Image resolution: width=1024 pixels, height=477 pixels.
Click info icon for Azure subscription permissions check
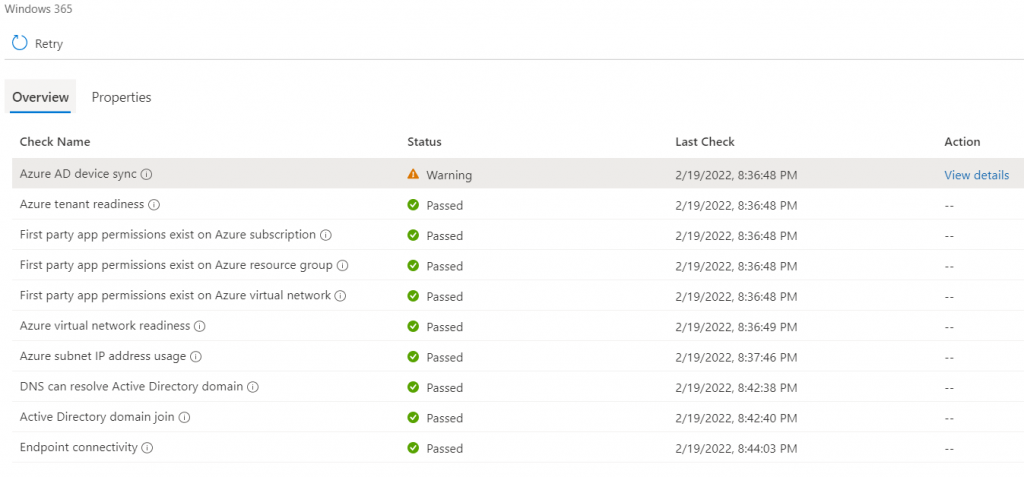pyautogui.click(x=325, y=235)
